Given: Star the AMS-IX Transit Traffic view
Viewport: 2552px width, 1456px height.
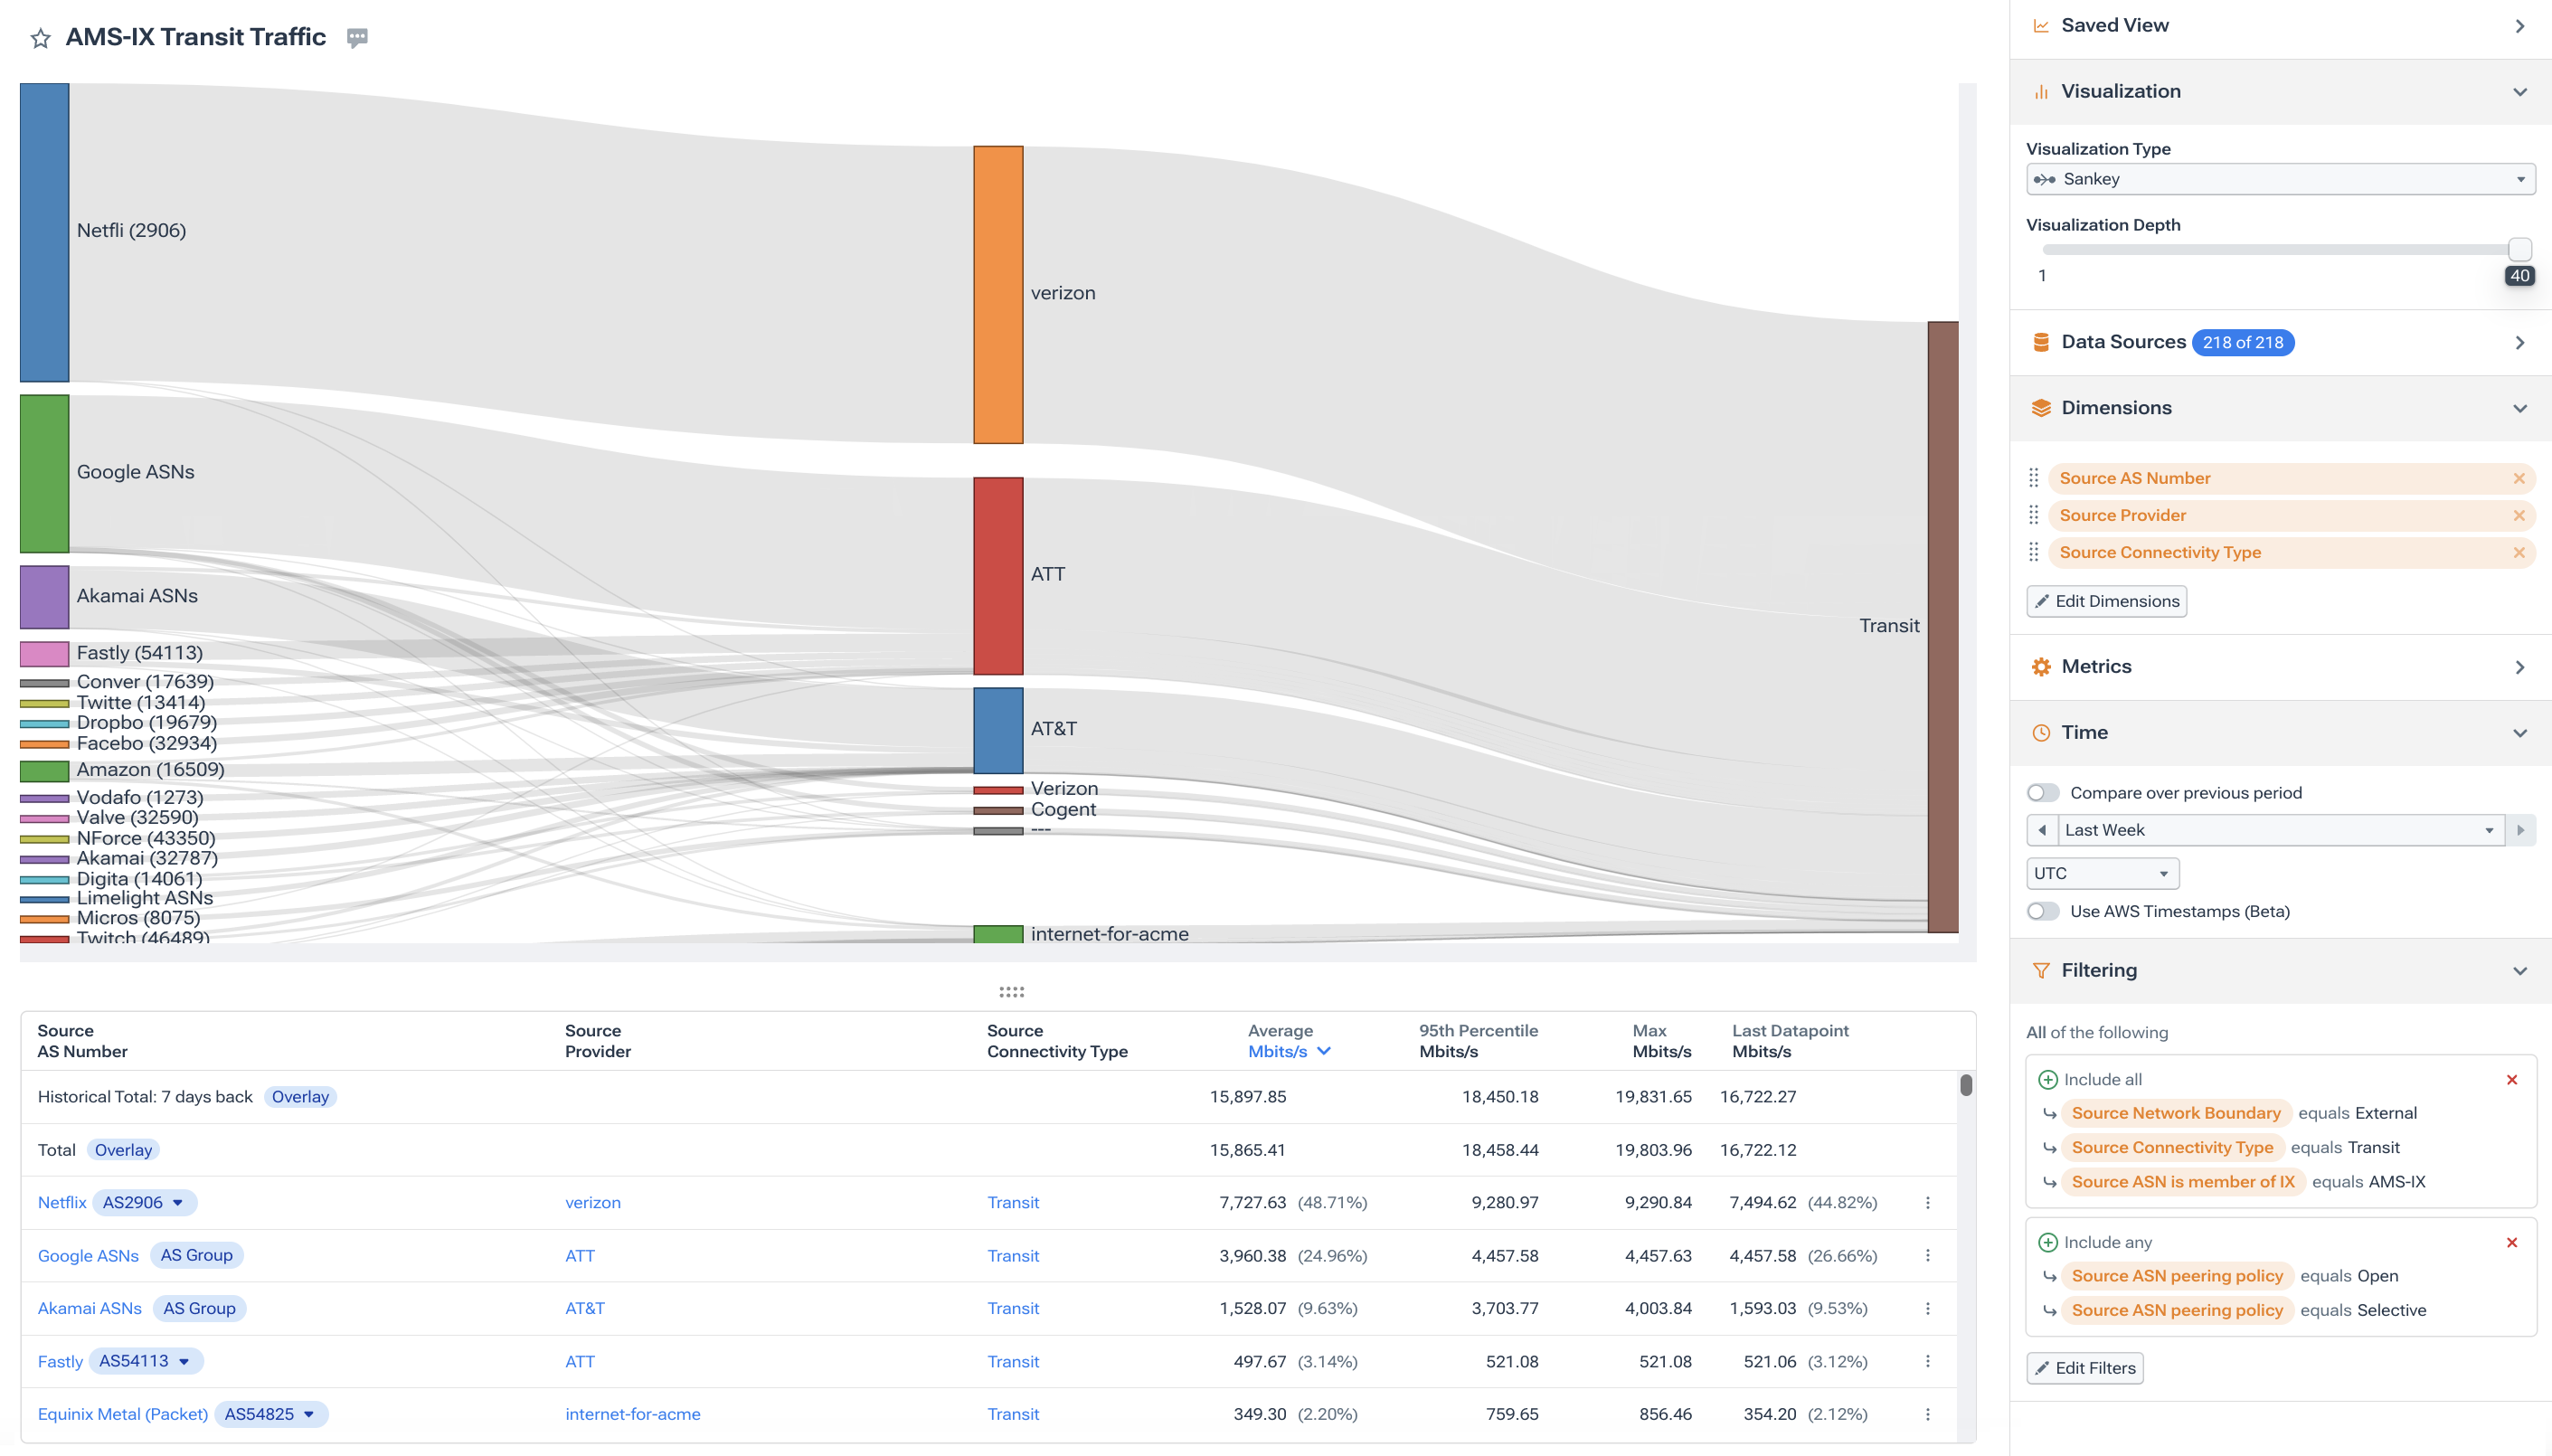Looking at the screenshot, I should (x=40, y=37).
